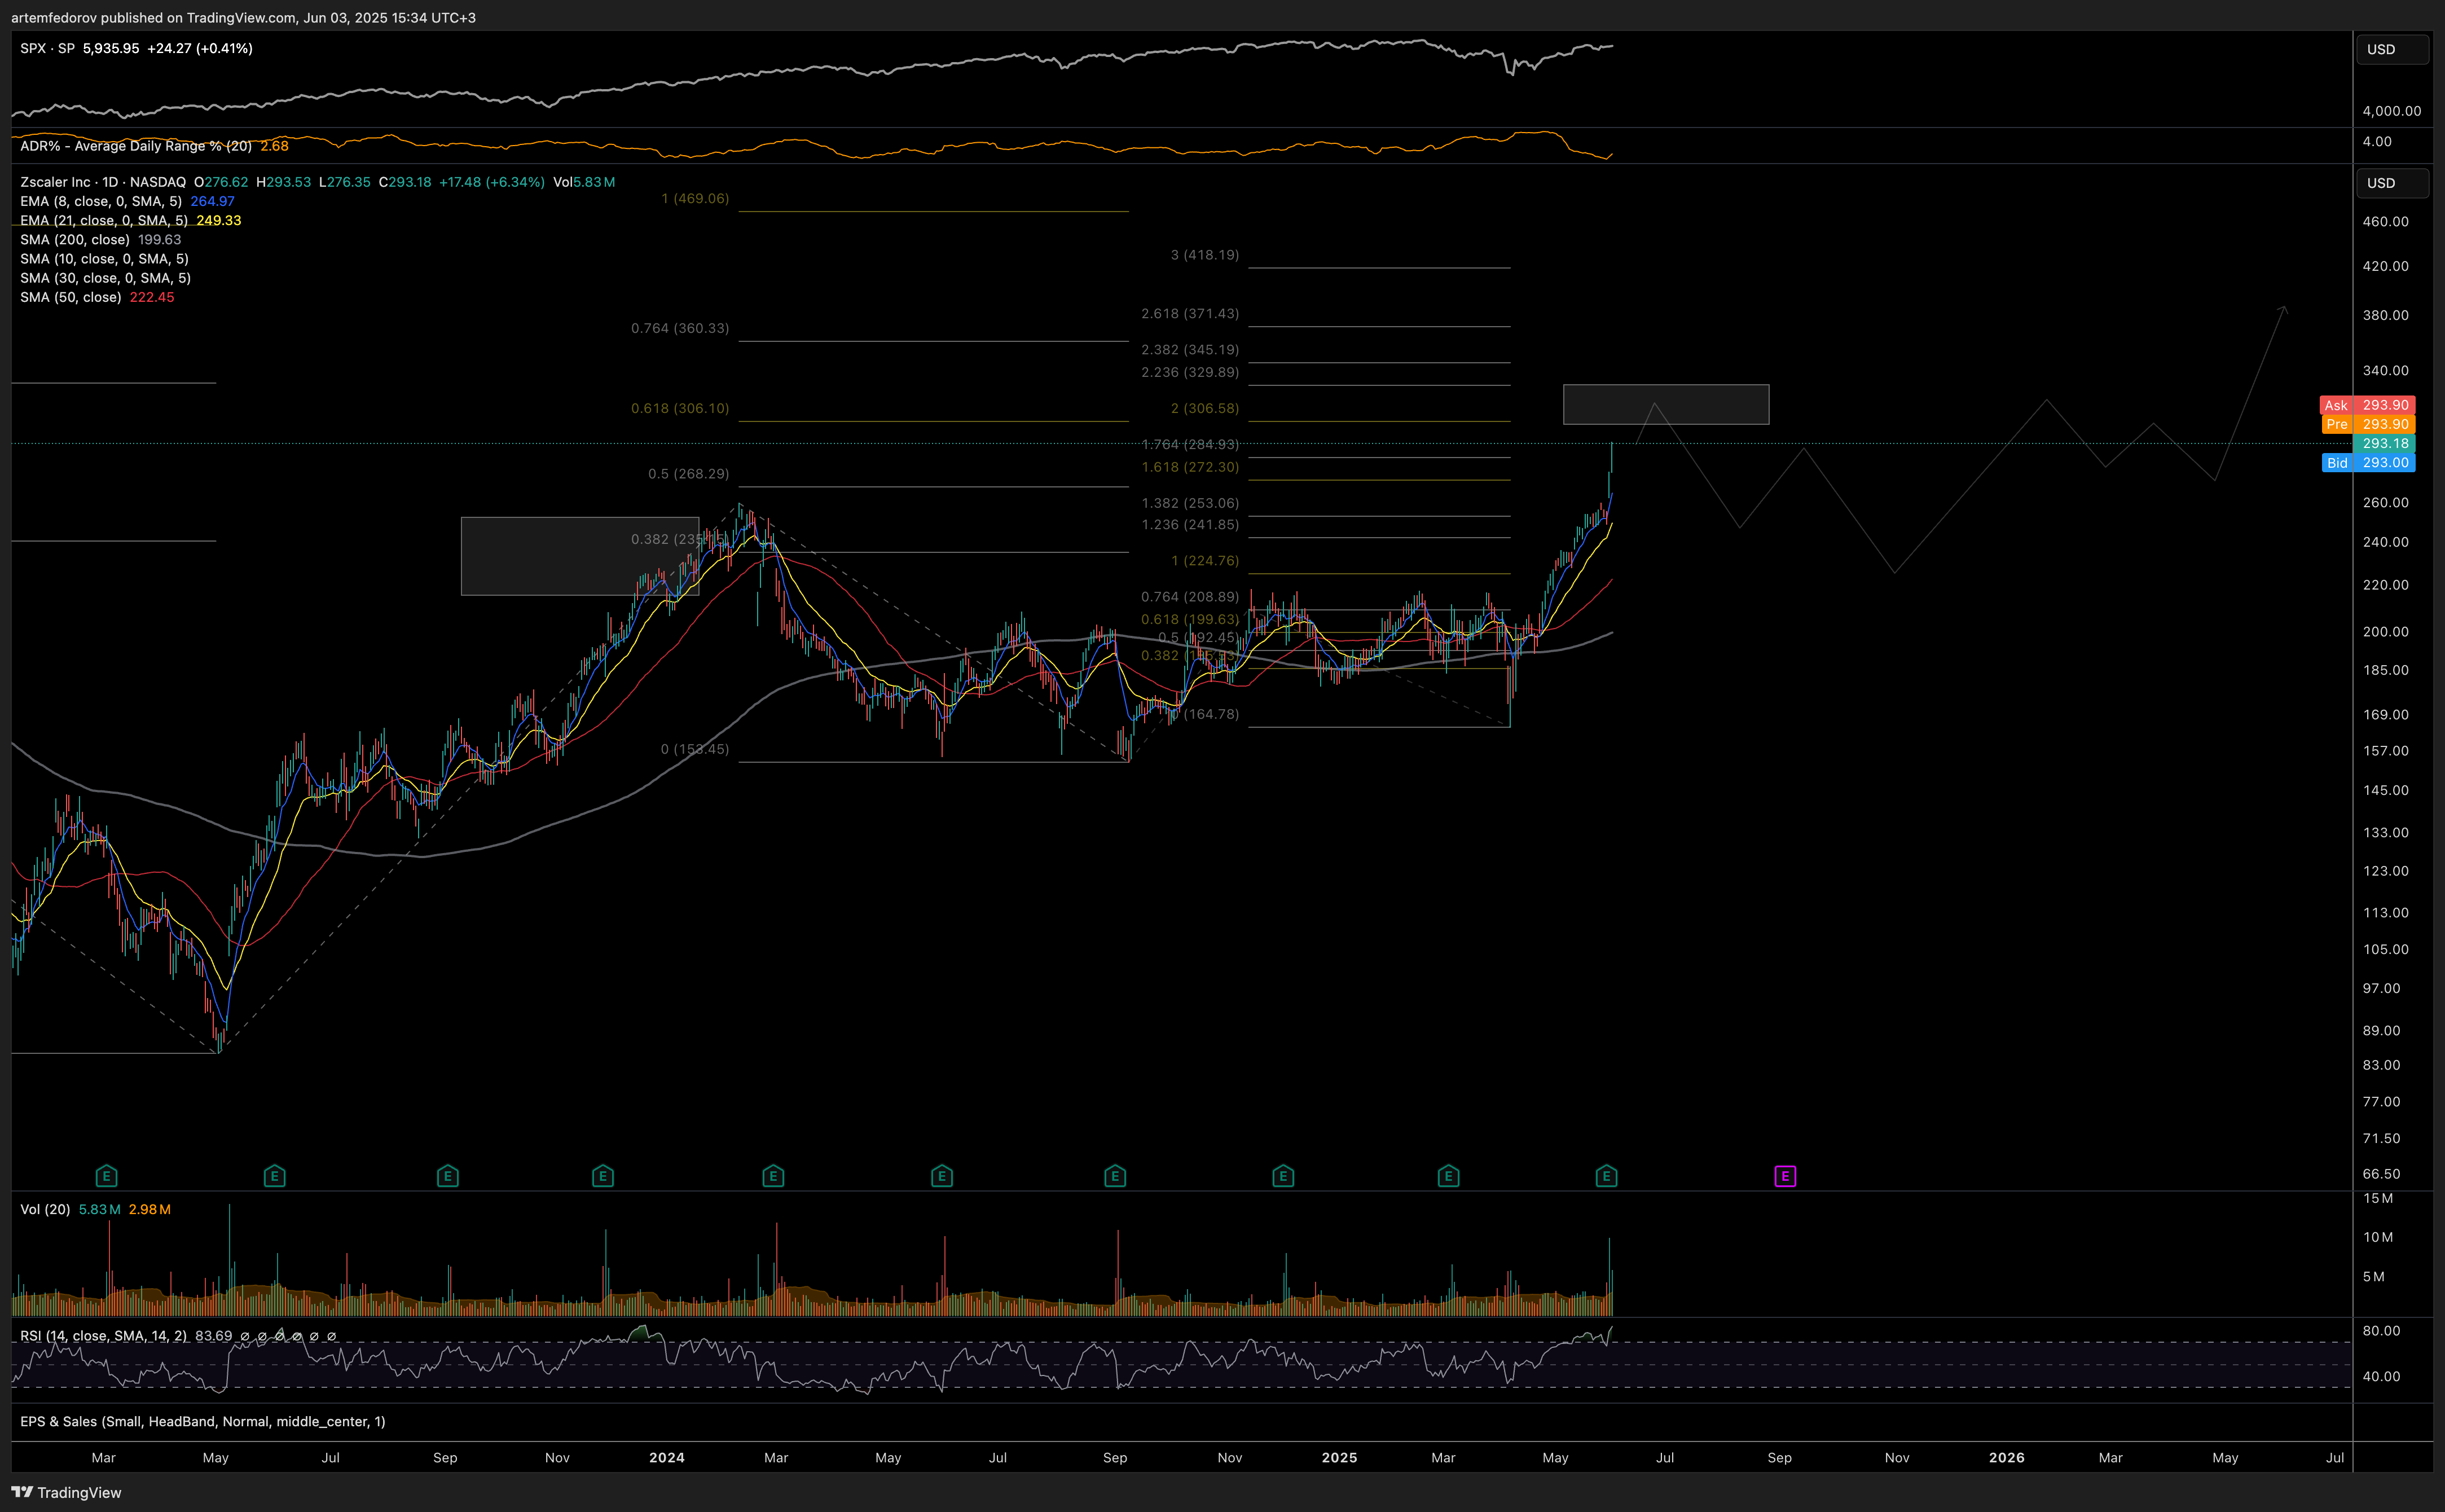Click the 15 M label on the volume axis

click(x=2378, y=1198)
